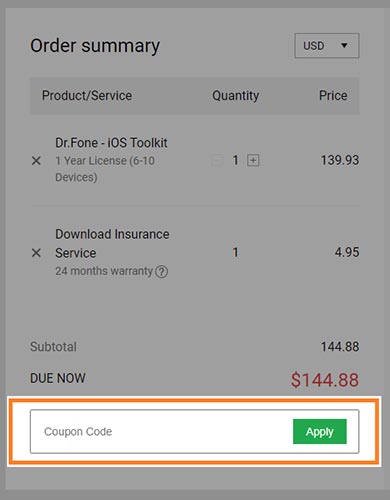The image size is (390, 500).
Task: Click the Subtotal label
Action: [53, 347]
